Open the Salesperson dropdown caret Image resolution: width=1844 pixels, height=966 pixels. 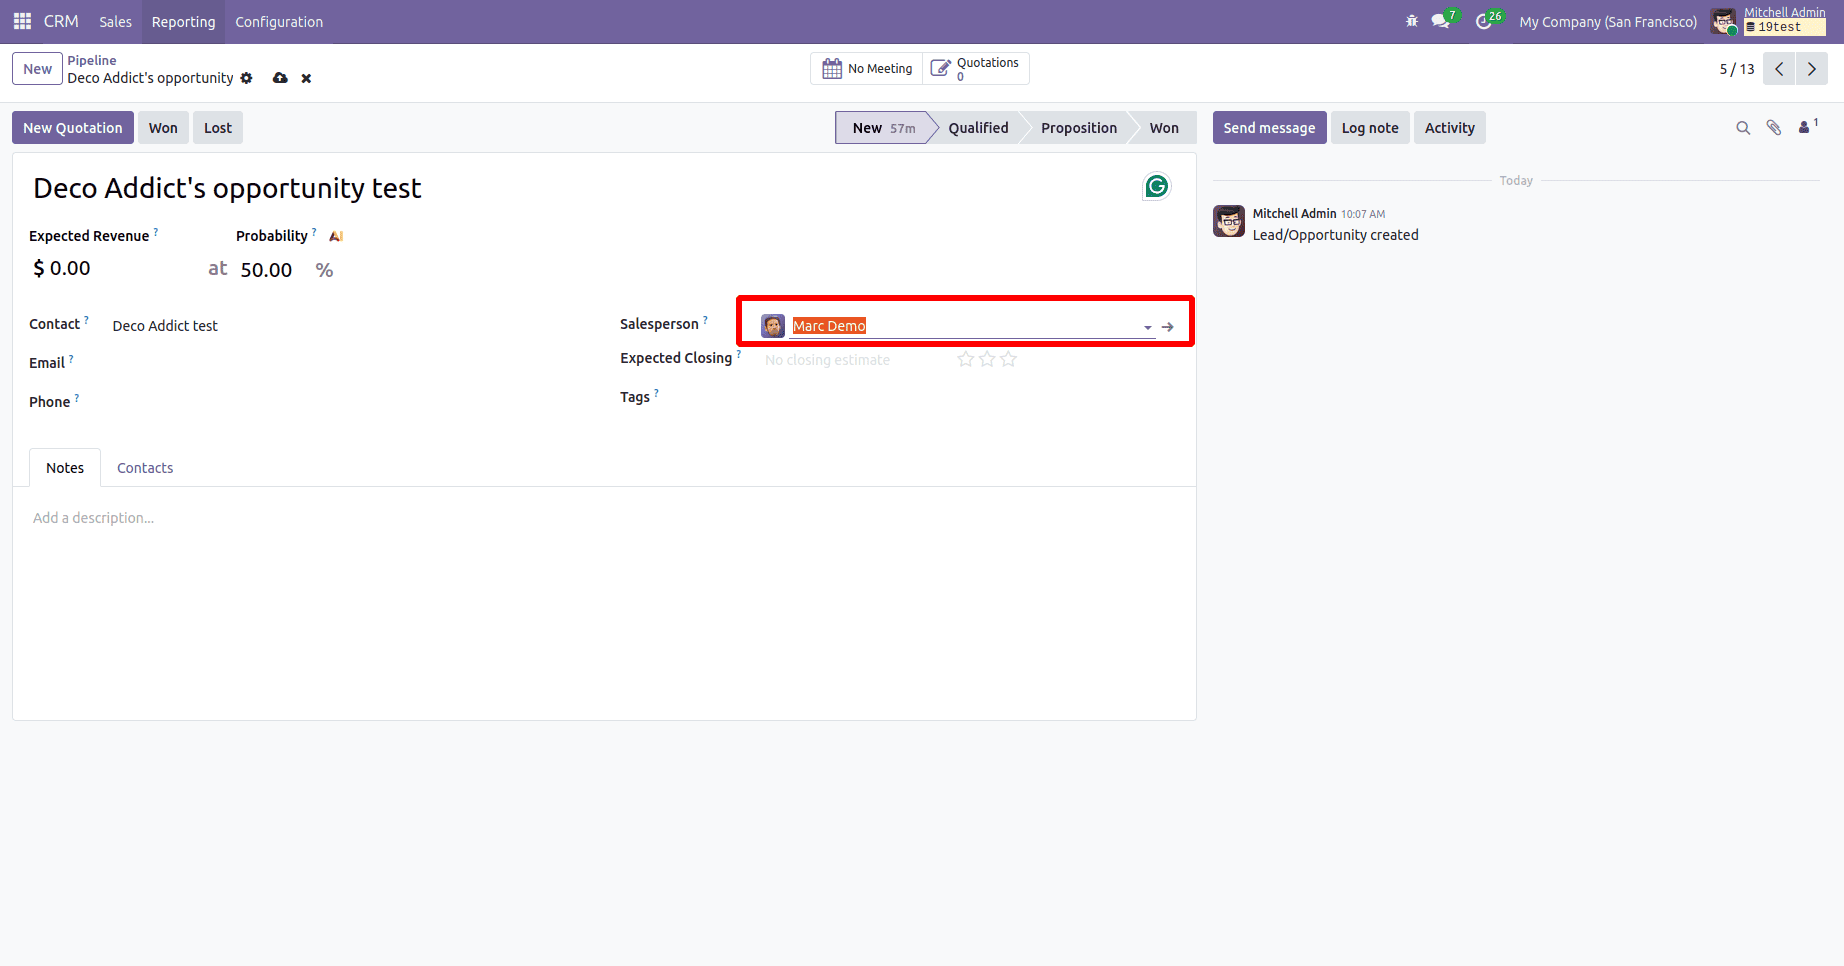(x=1146, y=327)
